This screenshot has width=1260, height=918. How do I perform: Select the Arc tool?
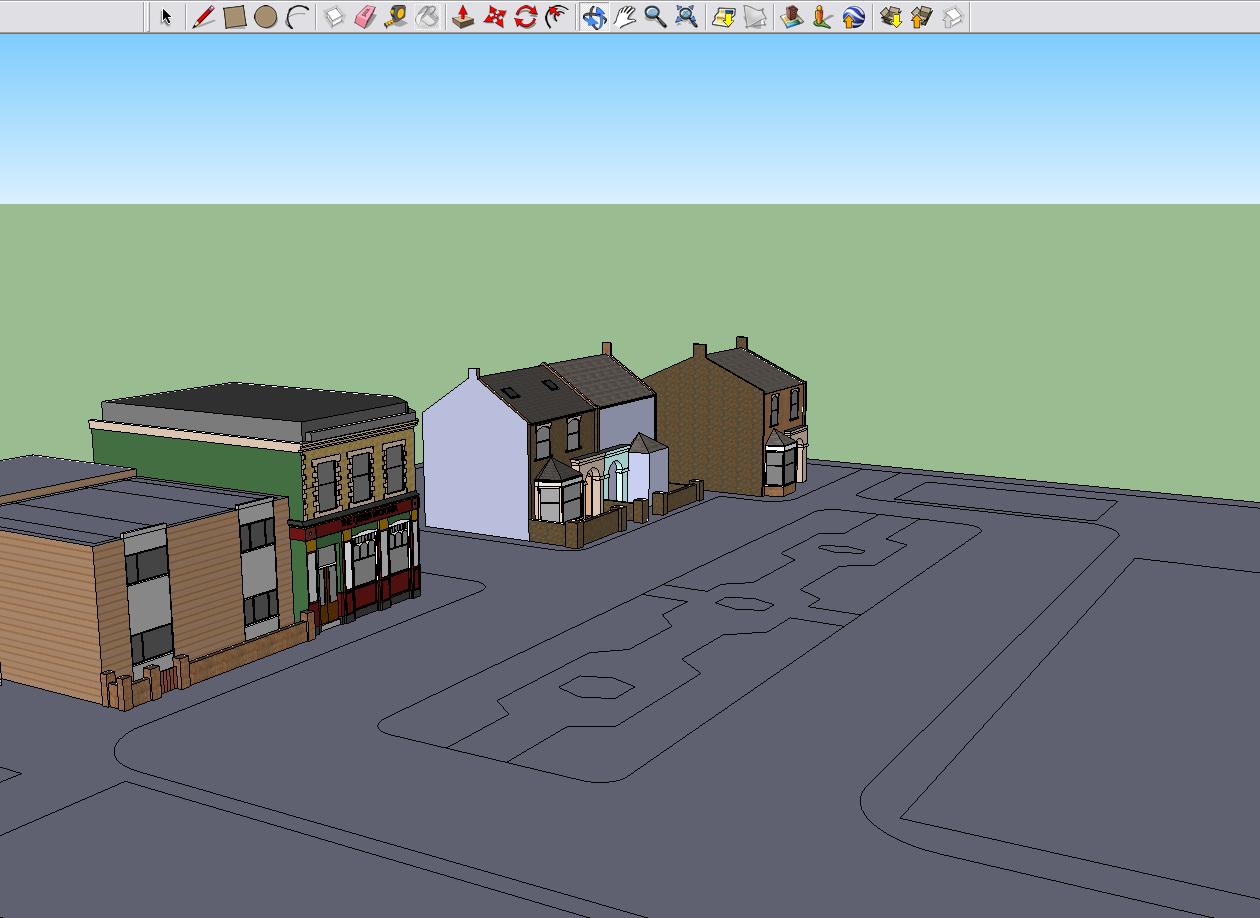(x=296, y=17)
